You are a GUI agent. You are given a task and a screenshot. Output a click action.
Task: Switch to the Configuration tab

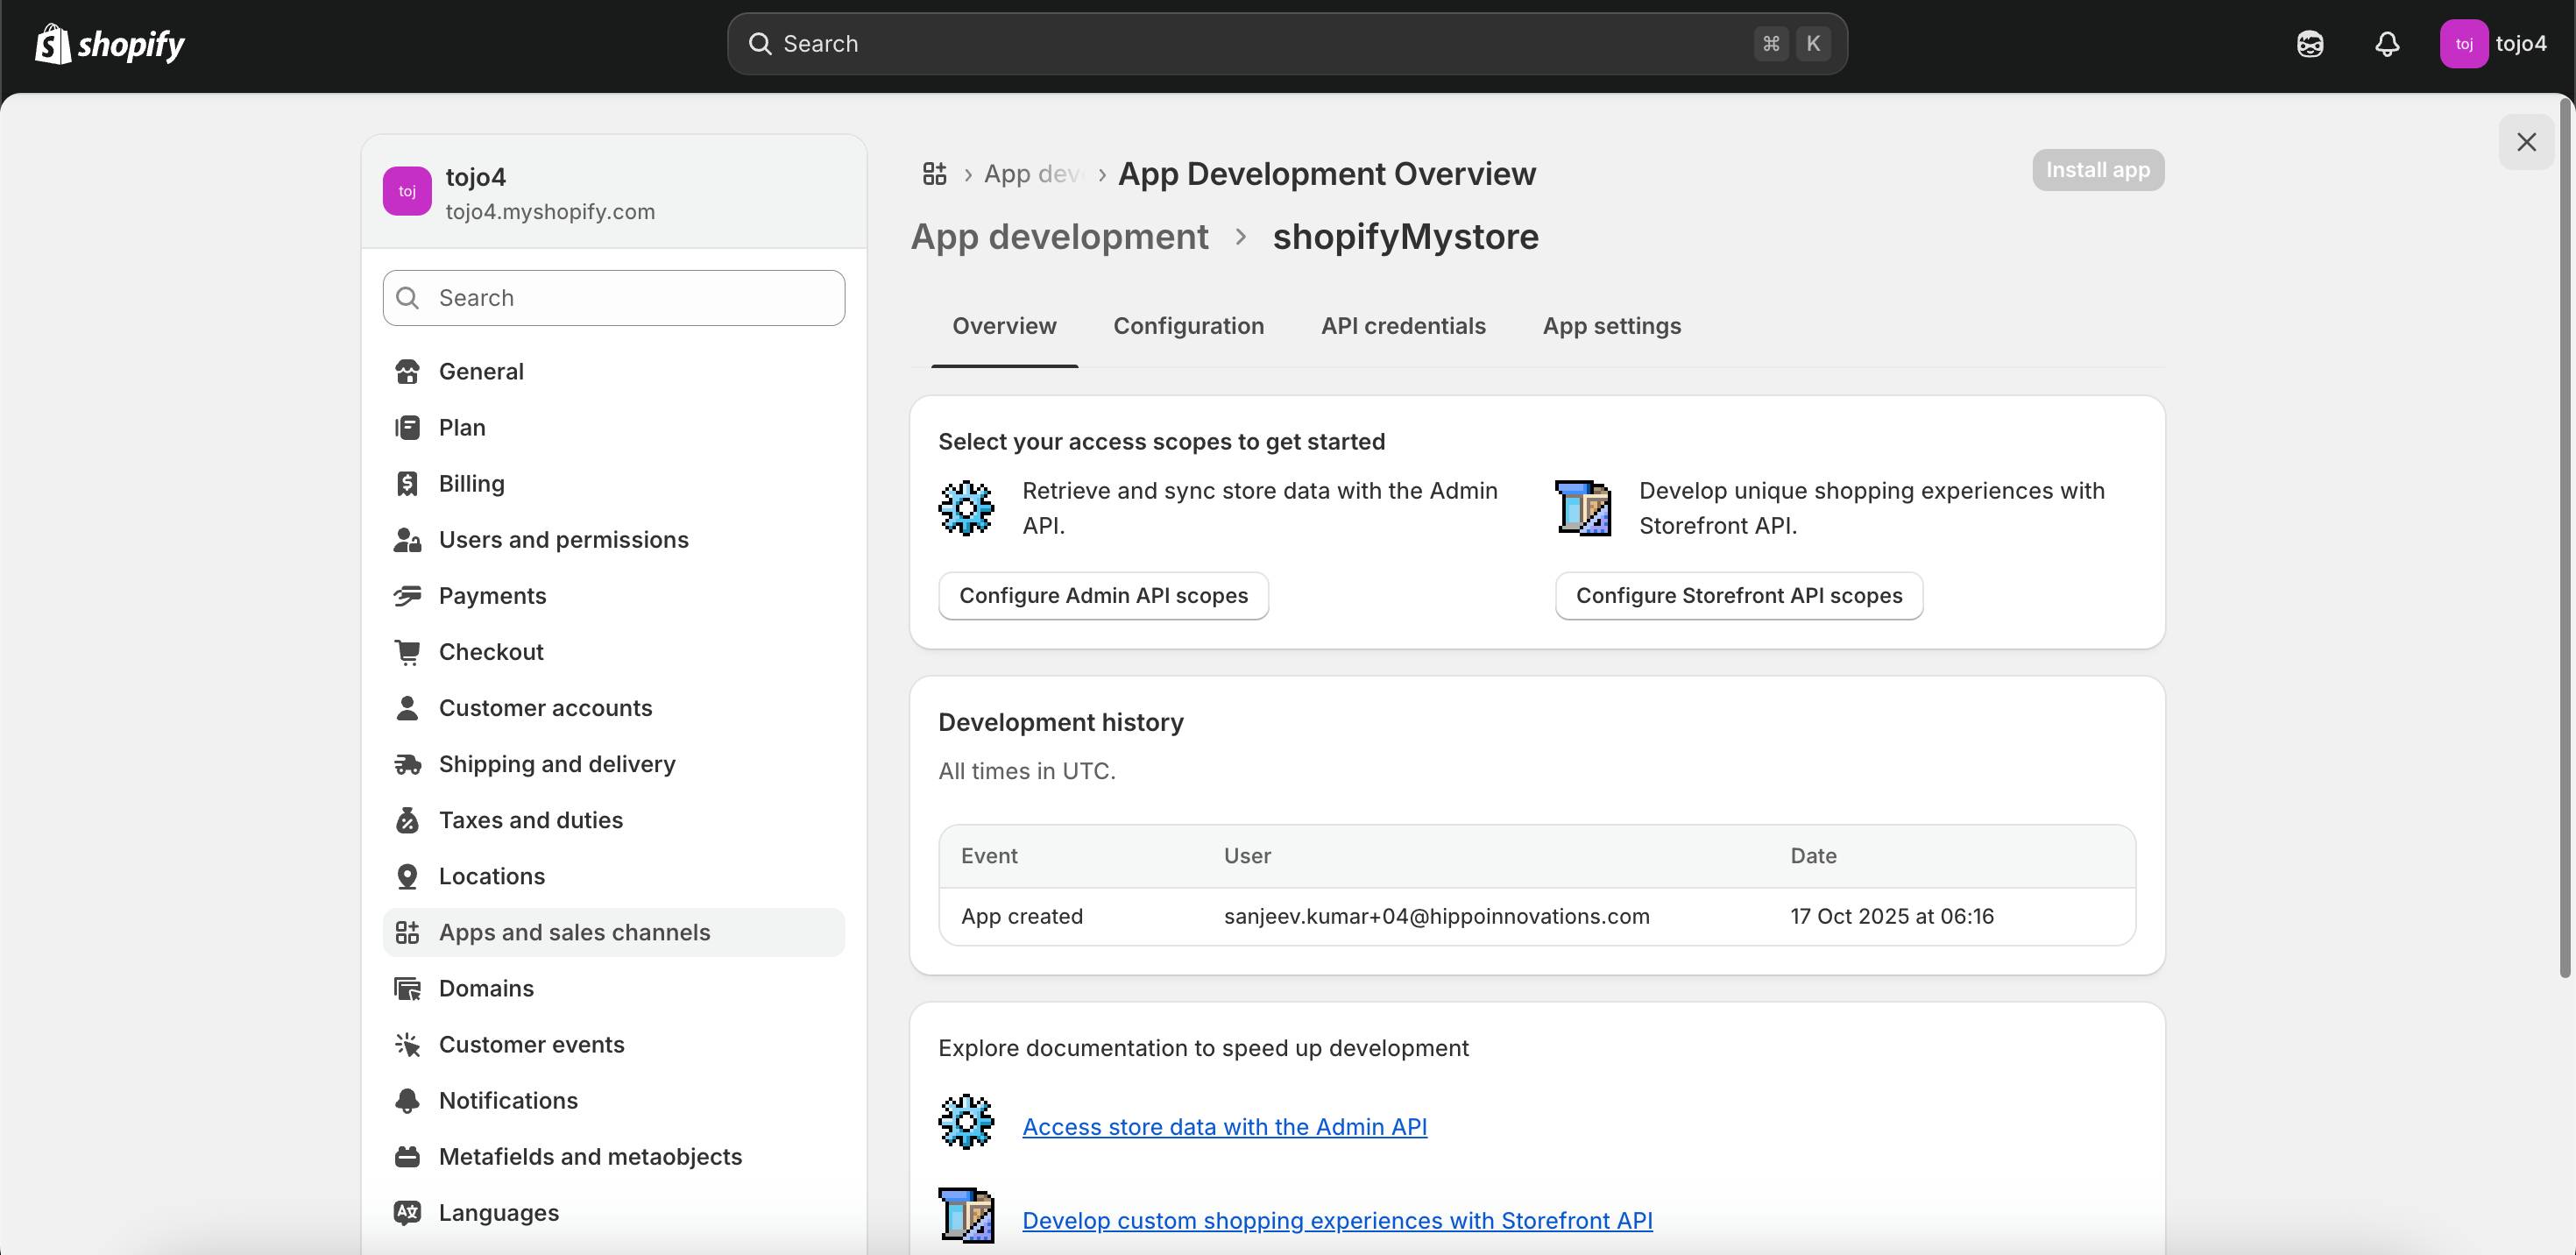(x=1188, y=326)
